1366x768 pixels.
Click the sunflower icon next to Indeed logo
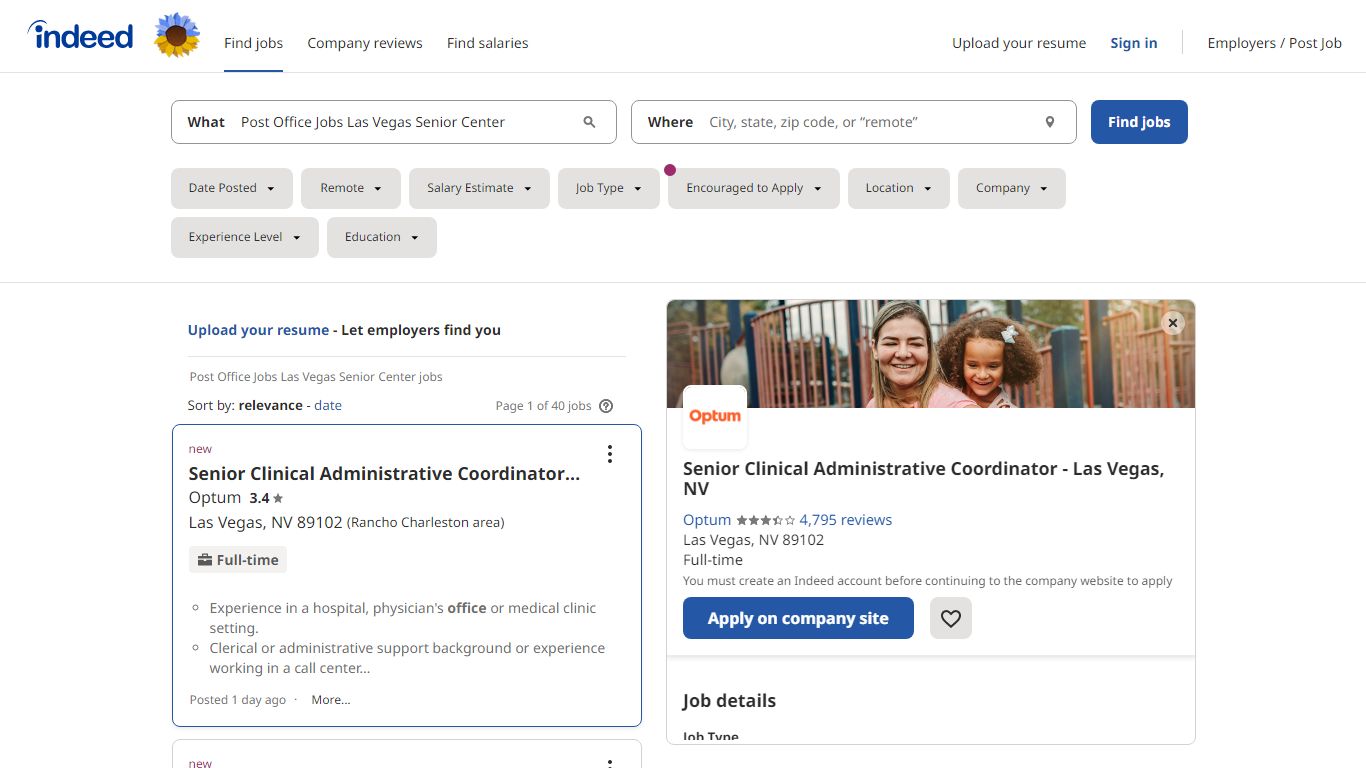tap(177, 36)
